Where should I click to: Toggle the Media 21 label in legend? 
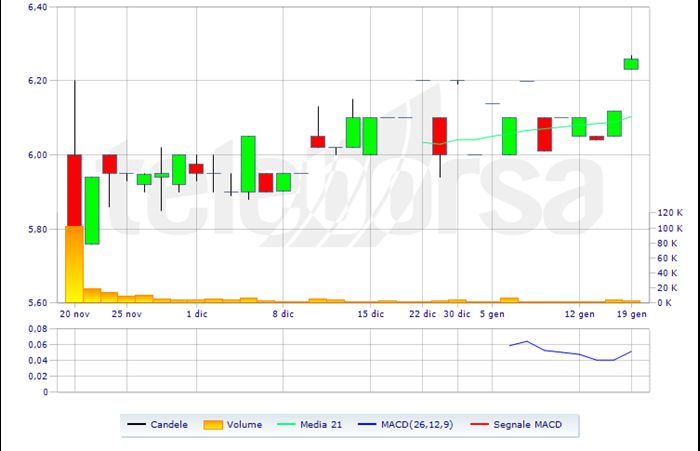[324, 425]
